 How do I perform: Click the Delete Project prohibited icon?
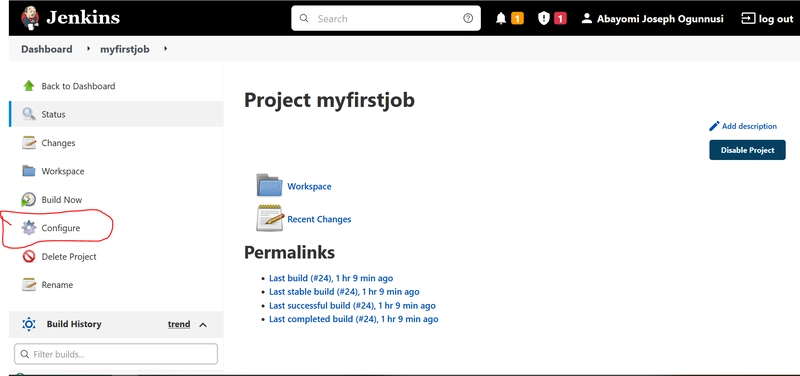pyautogui.click(x=29, y=257)
